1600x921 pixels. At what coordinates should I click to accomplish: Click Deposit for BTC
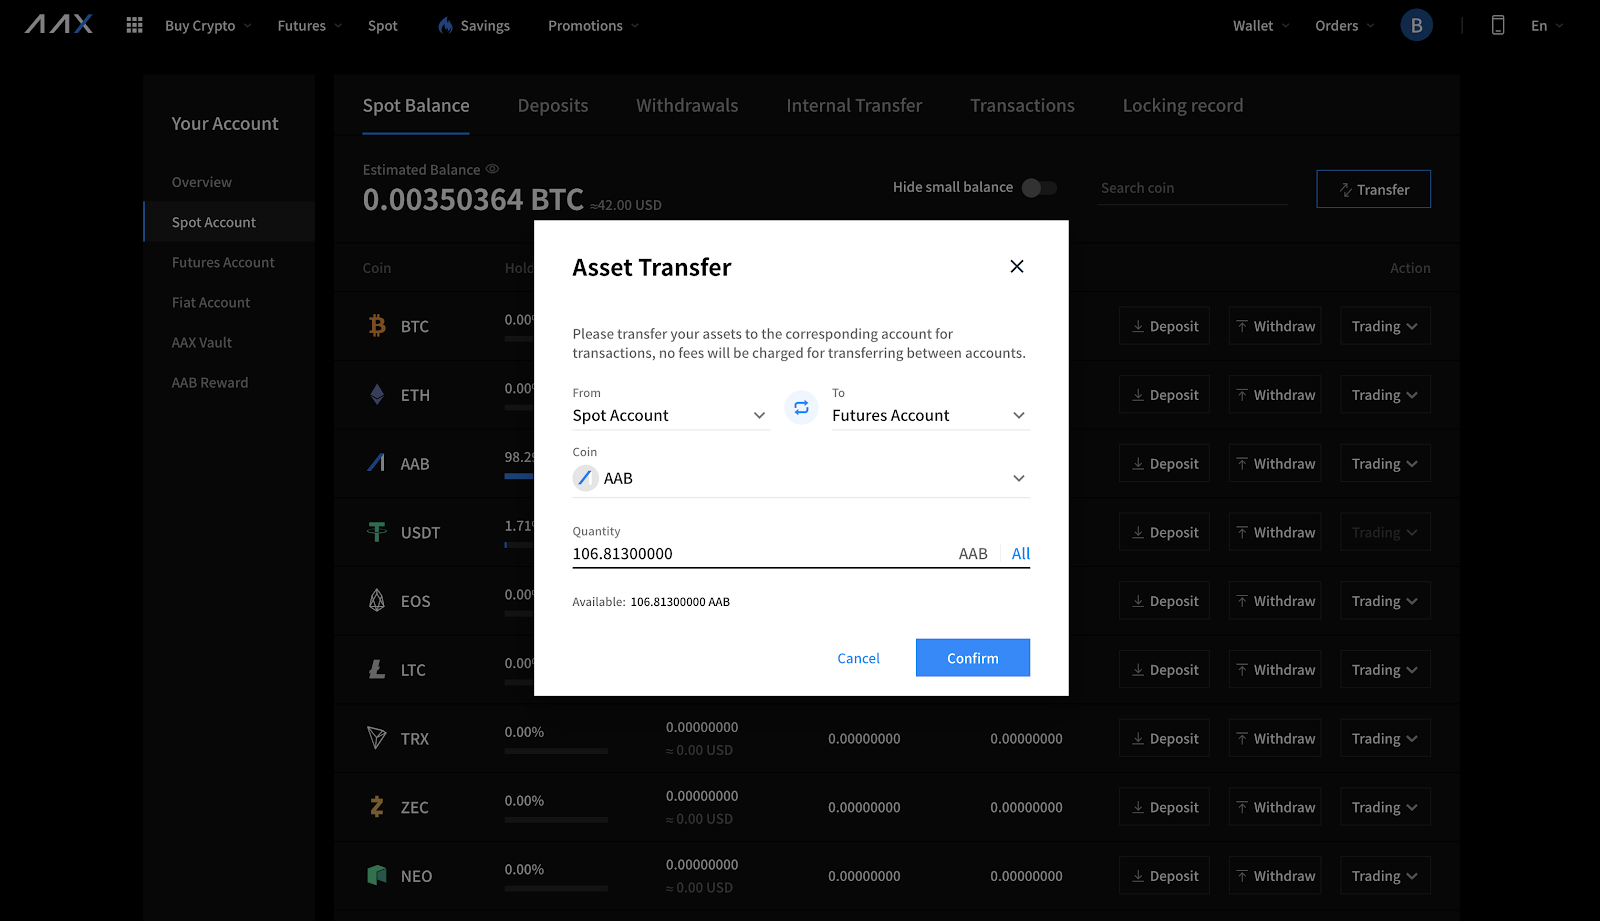pos(1164,326)
